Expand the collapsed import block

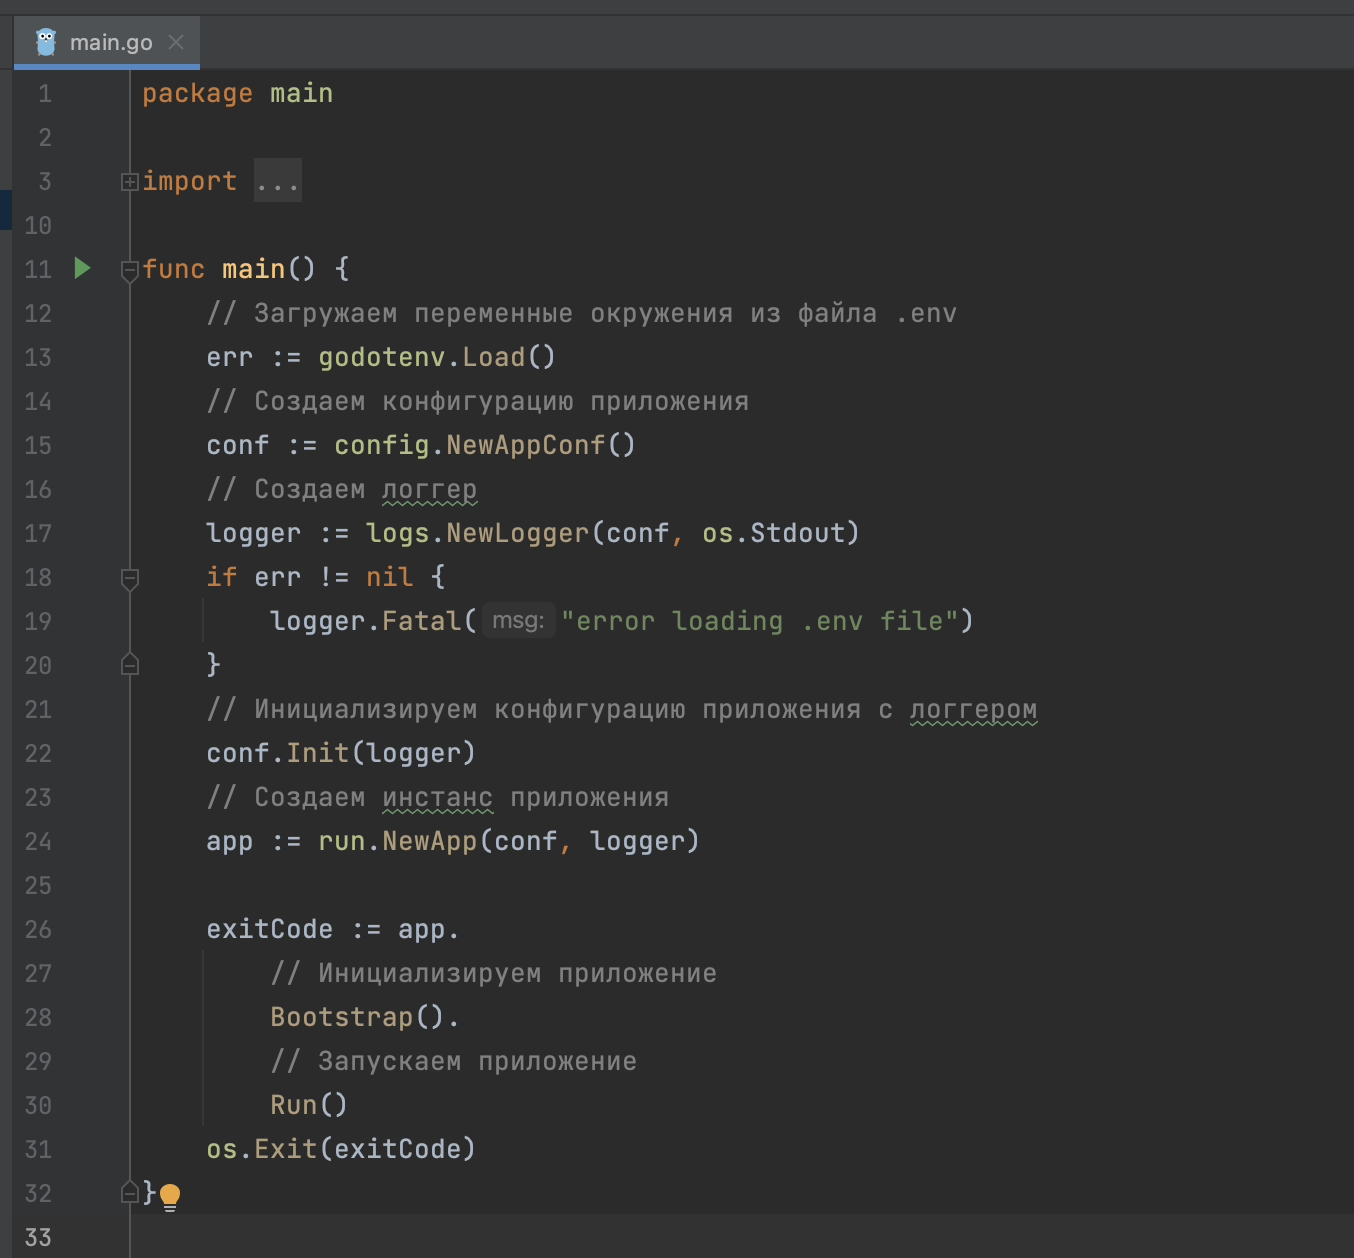[x=130, y=182]
